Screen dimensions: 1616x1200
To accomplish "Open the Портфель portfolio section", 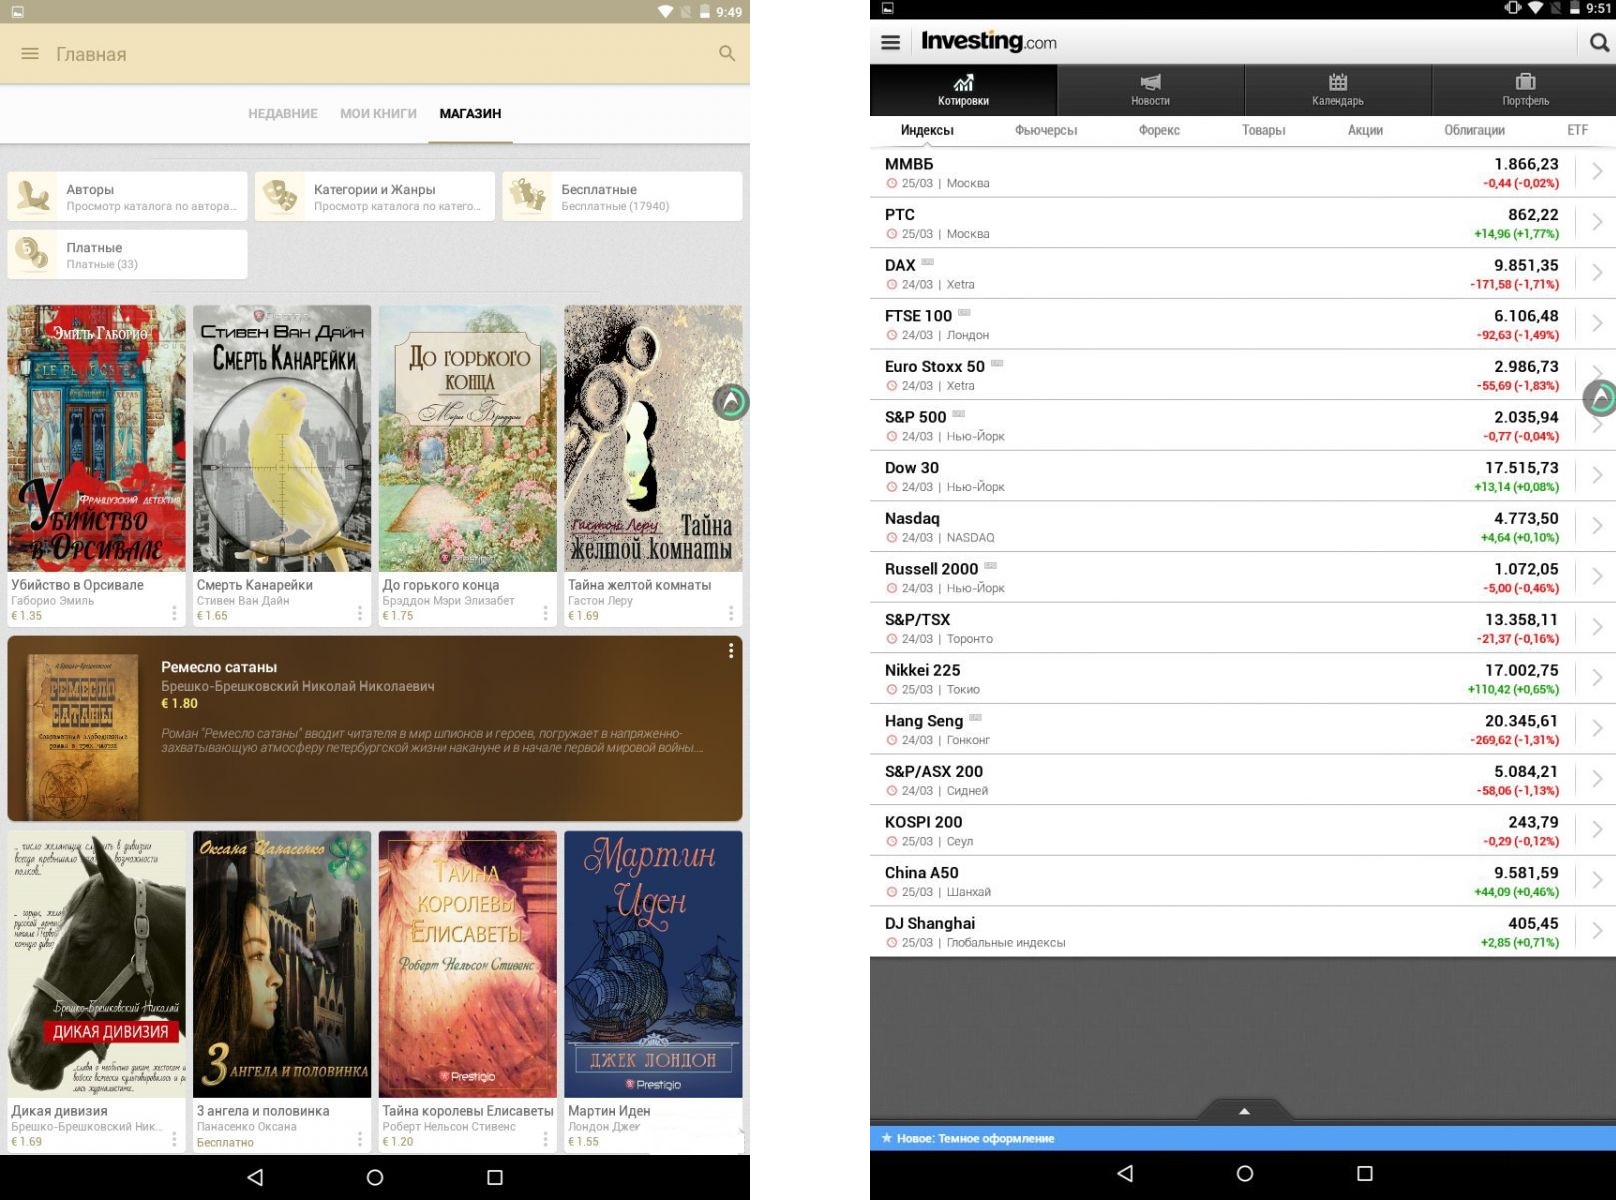I will [1525, 90].
